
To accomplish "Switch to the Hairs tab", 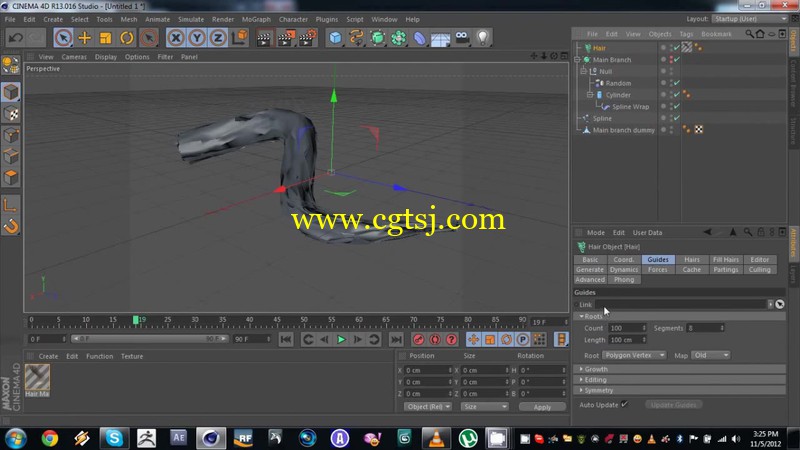I will point(692,260).
